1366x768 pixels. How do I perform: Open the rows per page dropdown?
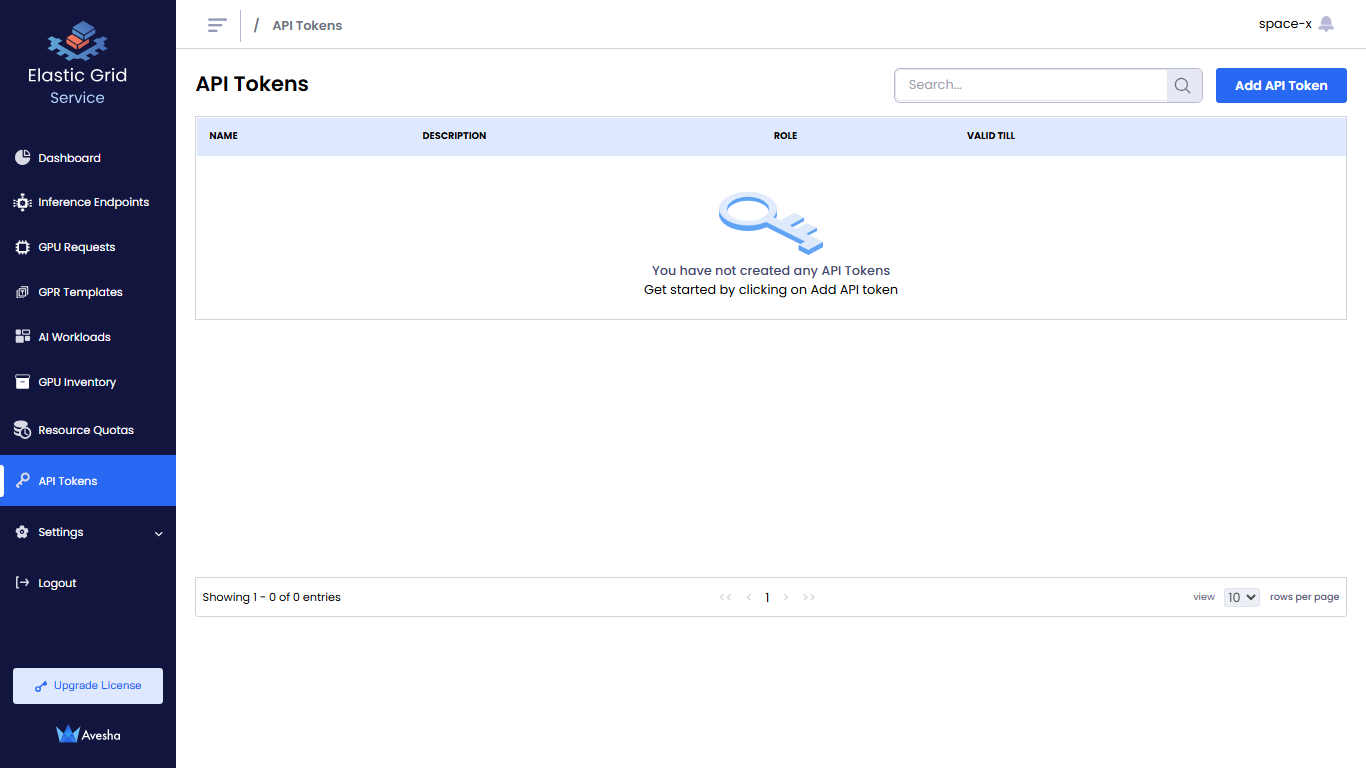(x=1241, y=597)
